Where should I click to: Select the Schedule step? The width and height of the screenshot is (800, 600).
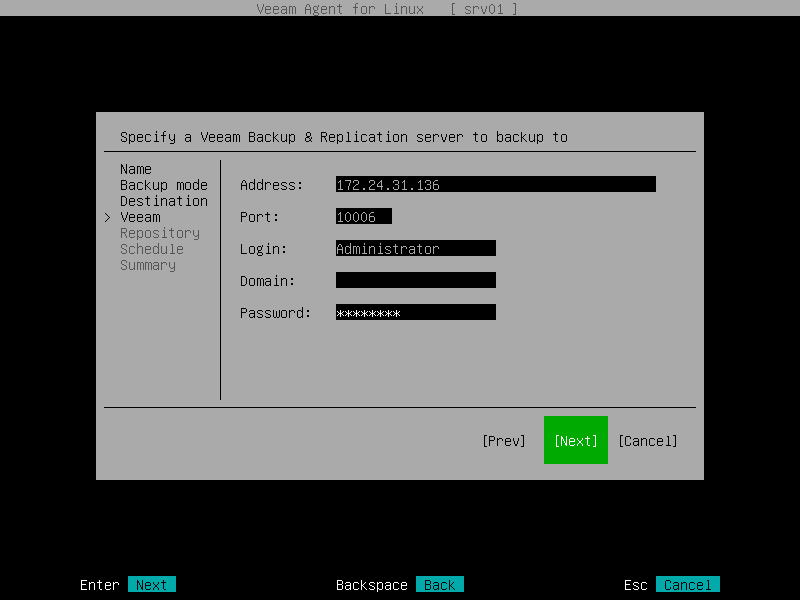[151, 249]
